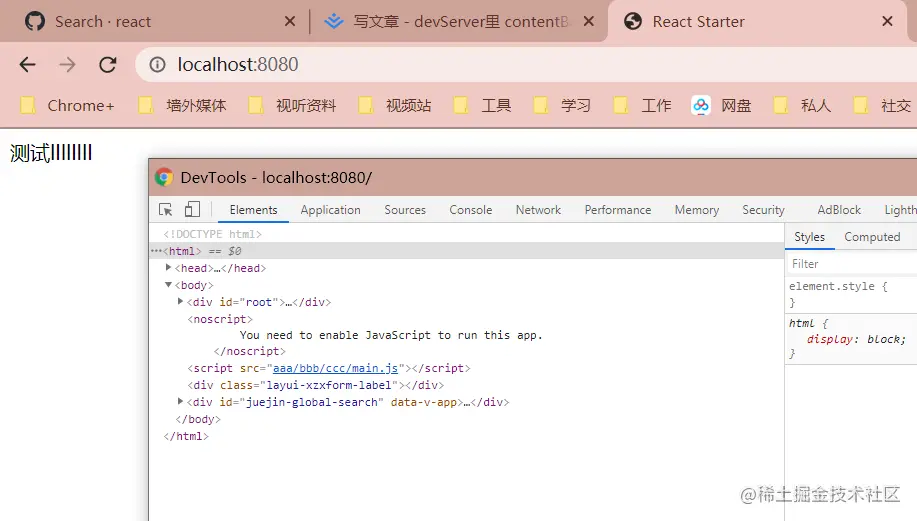The height and width of the screenshot is (521, 917).
Task: Open the Chrome+ bookmark folder
Action: 68,106
